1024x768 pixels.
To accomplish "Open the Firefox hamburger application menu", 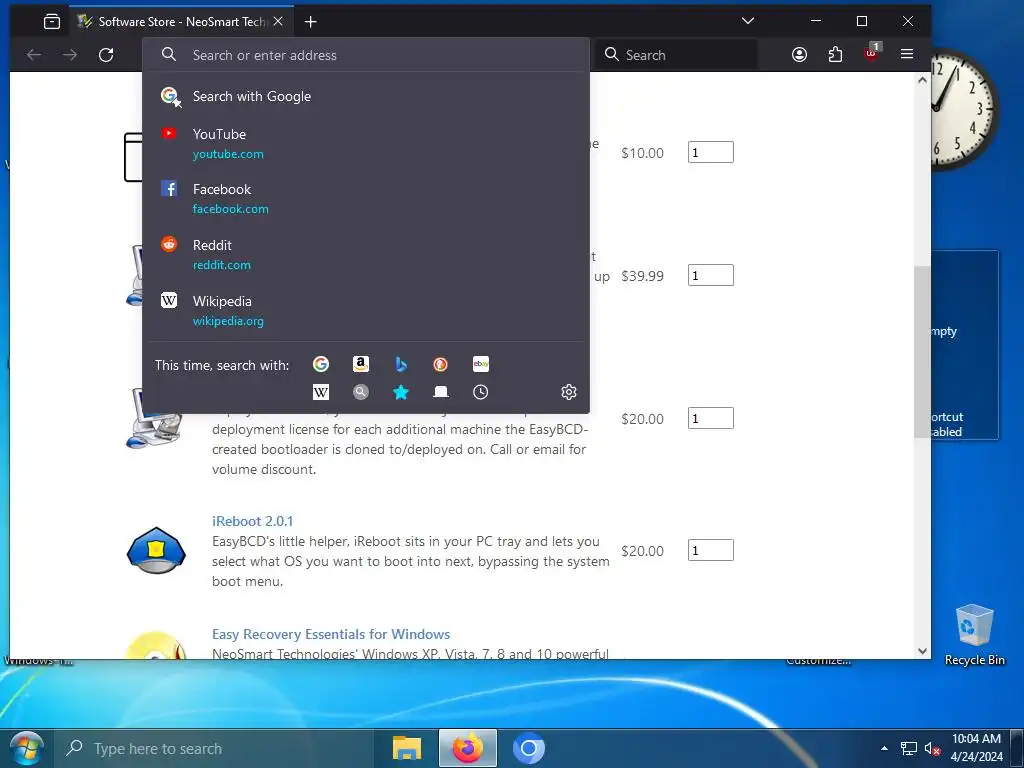I will [x=907, y=54].
